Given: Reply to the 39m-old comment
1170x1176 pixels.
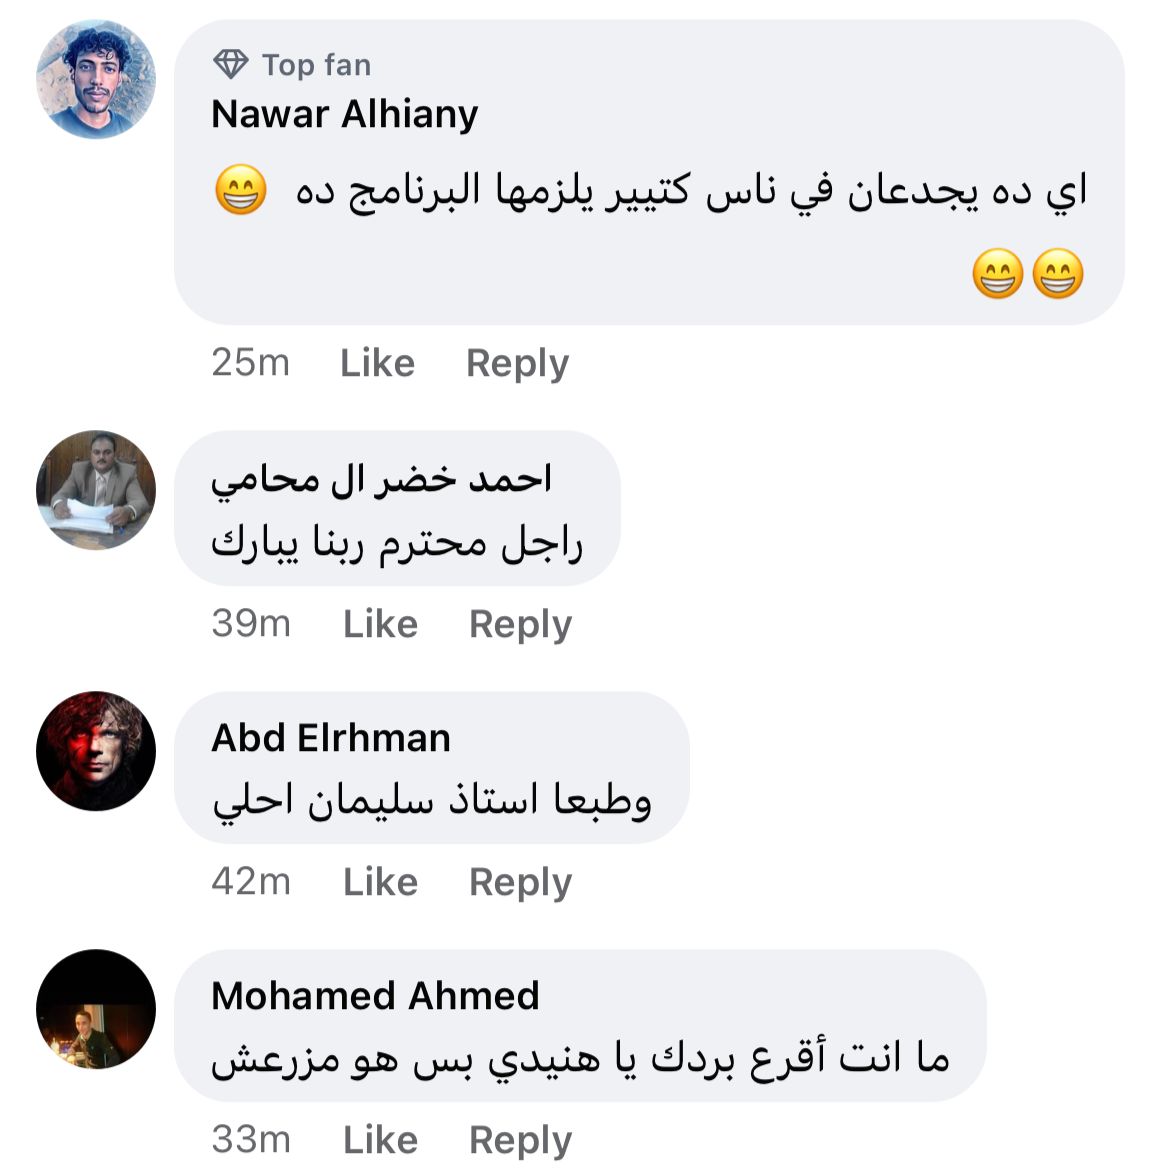Looking at the screenshot, I should click(520, 624).
